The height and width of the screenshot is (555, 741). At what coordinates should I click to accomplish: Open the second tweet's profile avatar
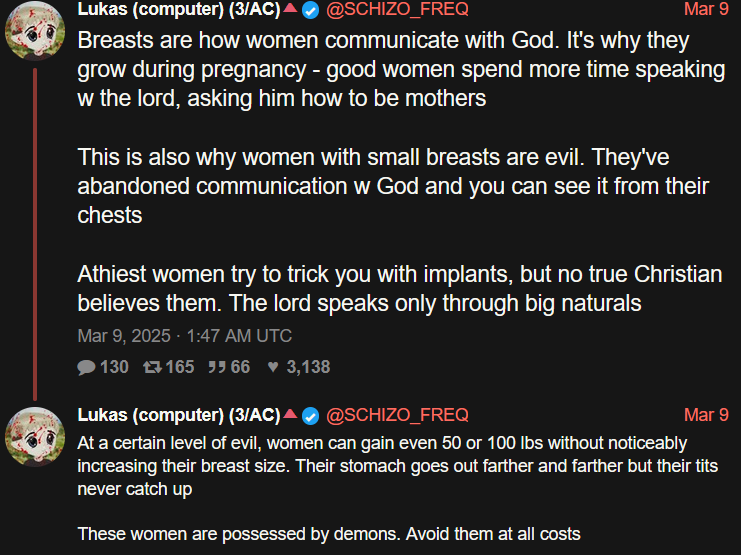tap(35, 437)
